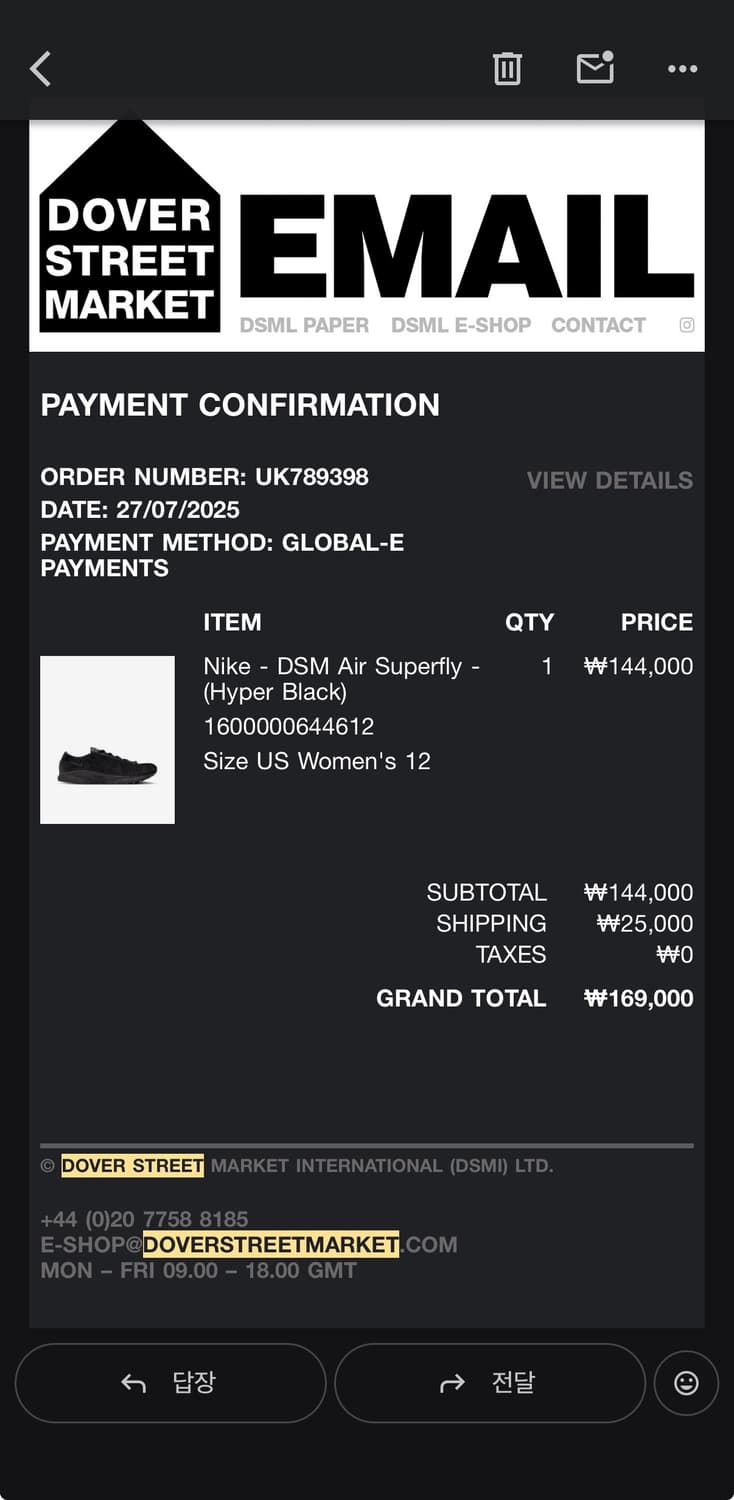Go back using the top-left arrow

tap(41, 69)
